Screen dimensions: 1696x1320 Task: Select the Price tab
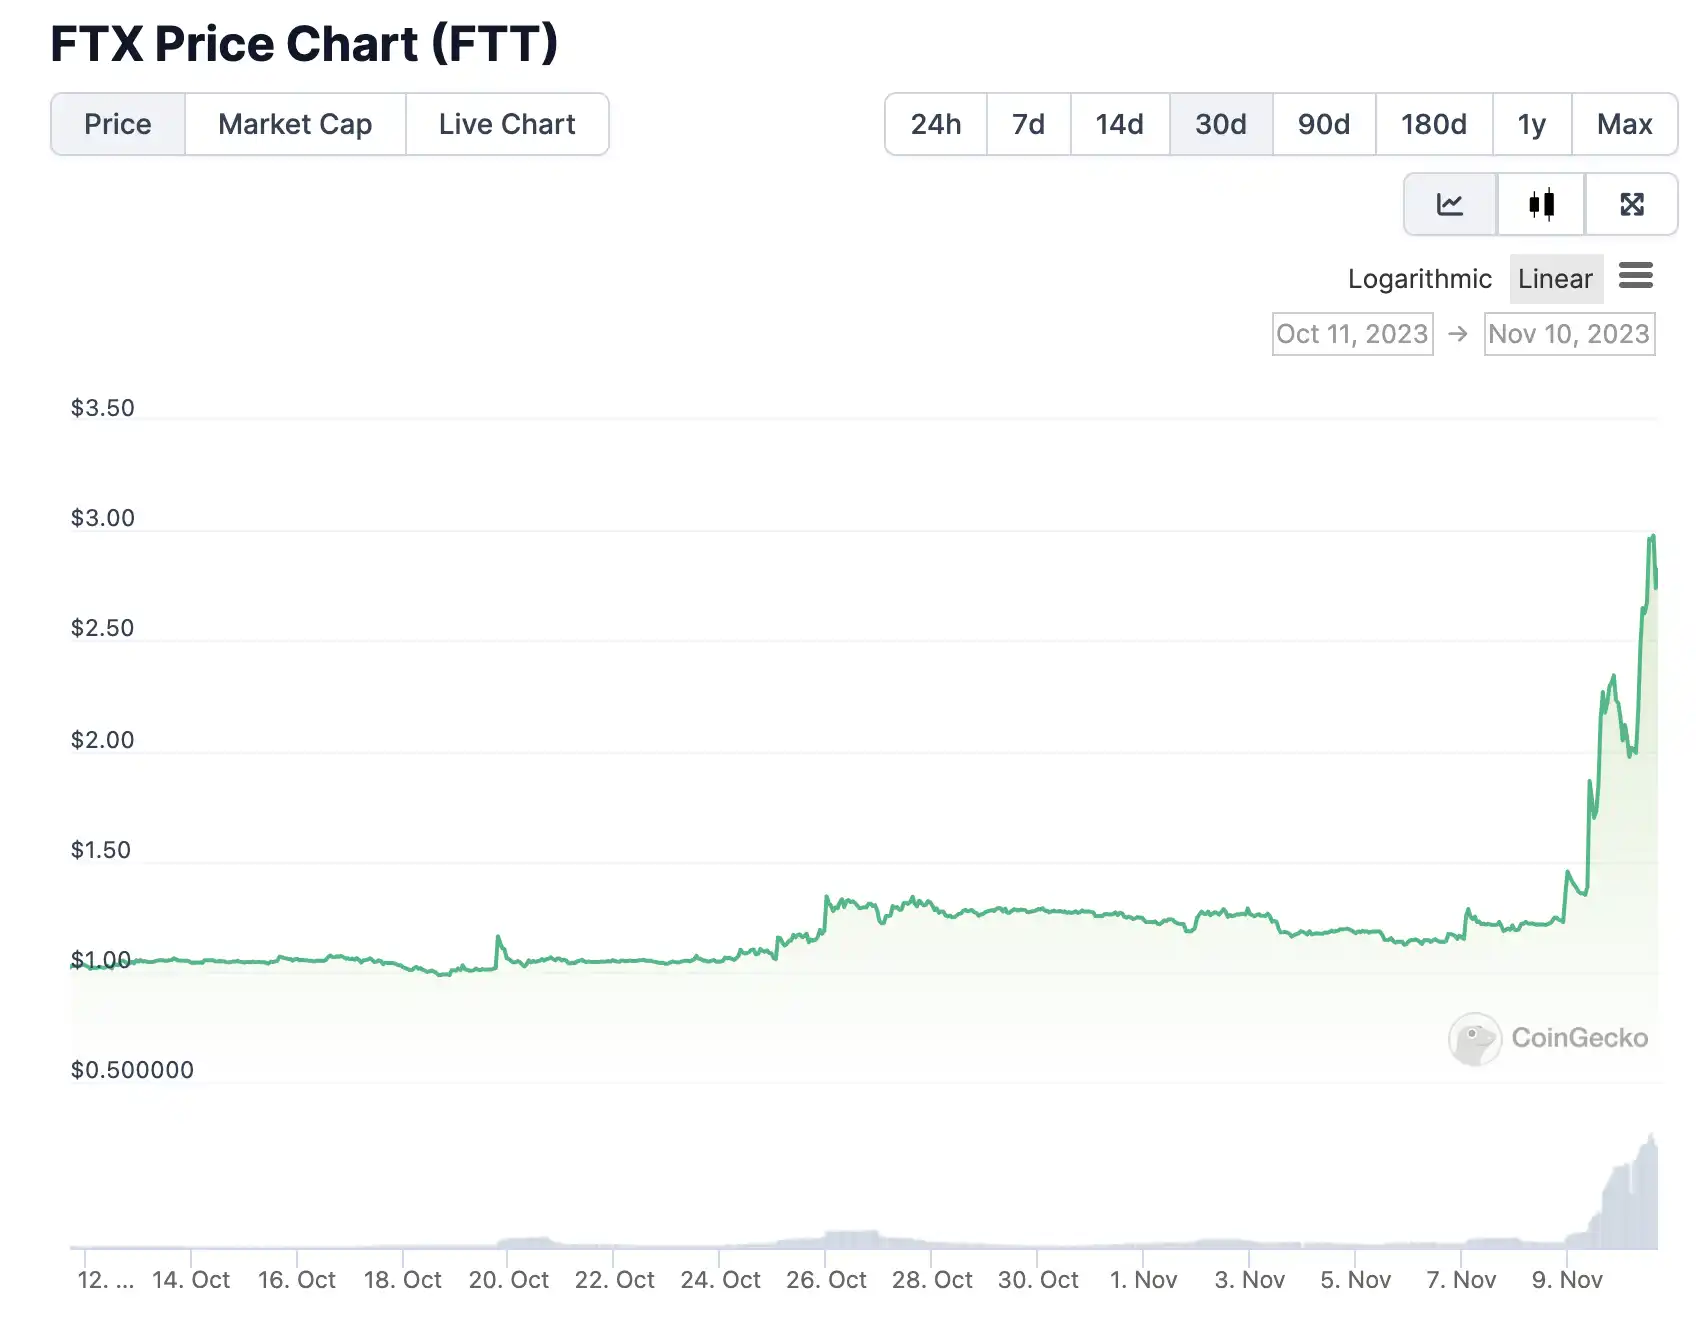click(118, 124)
